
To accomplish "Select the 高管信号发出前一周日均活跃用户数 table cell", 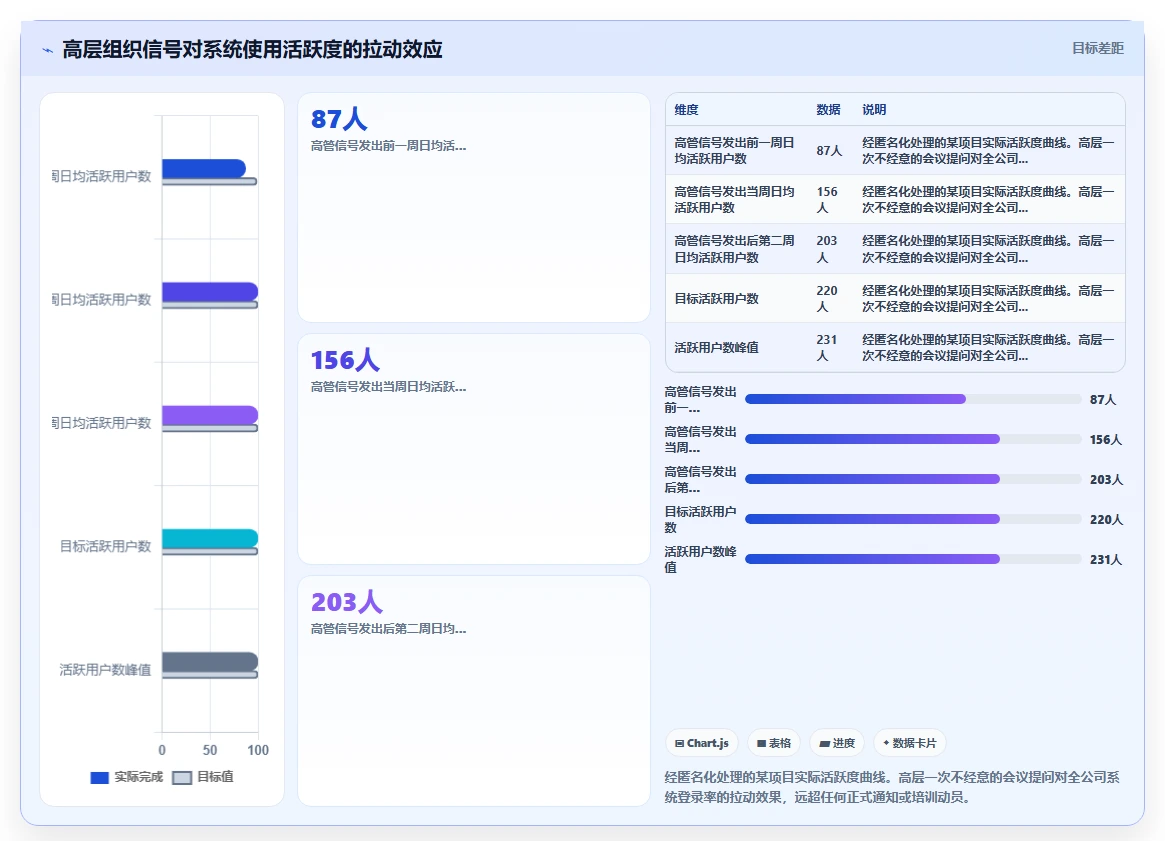I will (x=734, y=151).
